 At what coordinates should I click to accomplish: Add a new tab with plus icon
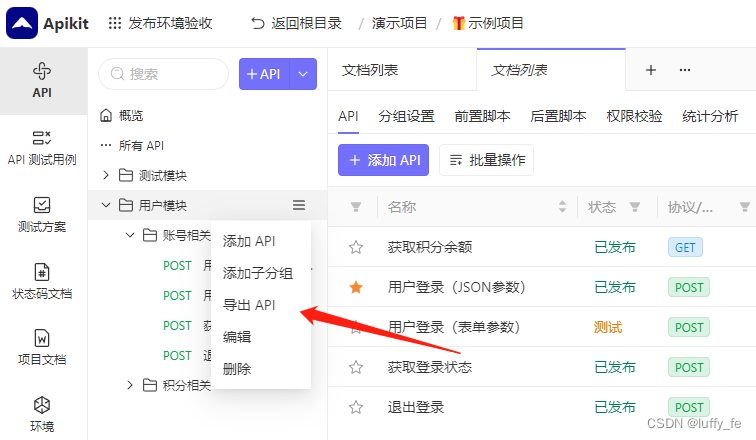point(651,70)
